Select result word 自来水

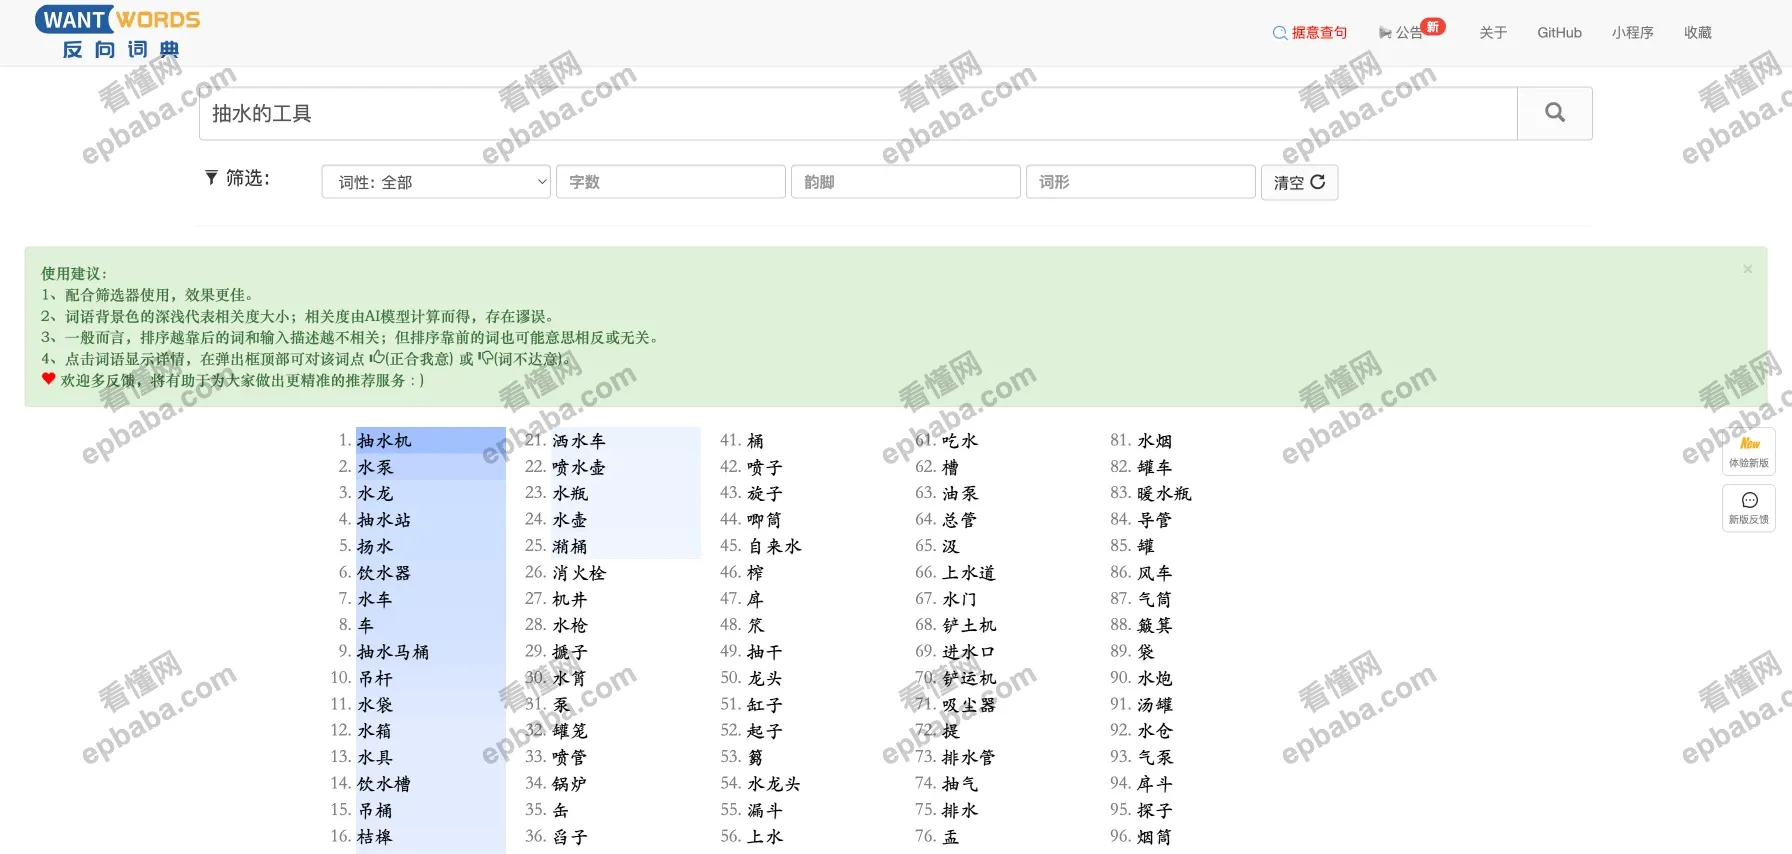[774, 547]
